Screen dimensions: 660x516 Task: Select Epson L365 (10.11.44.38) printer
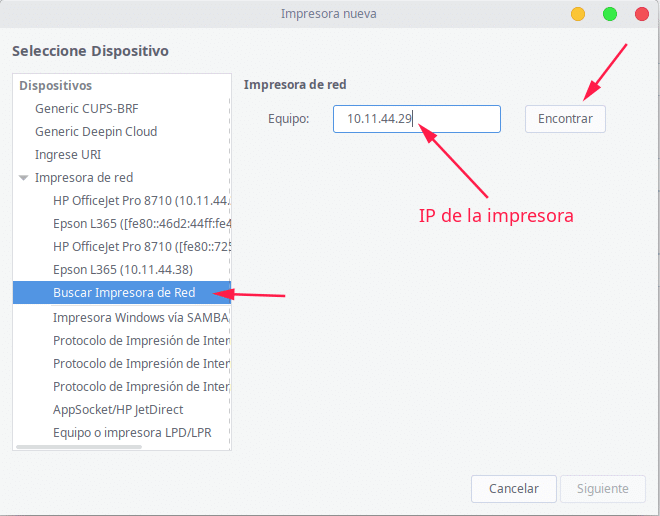click(x=123, y=270)
